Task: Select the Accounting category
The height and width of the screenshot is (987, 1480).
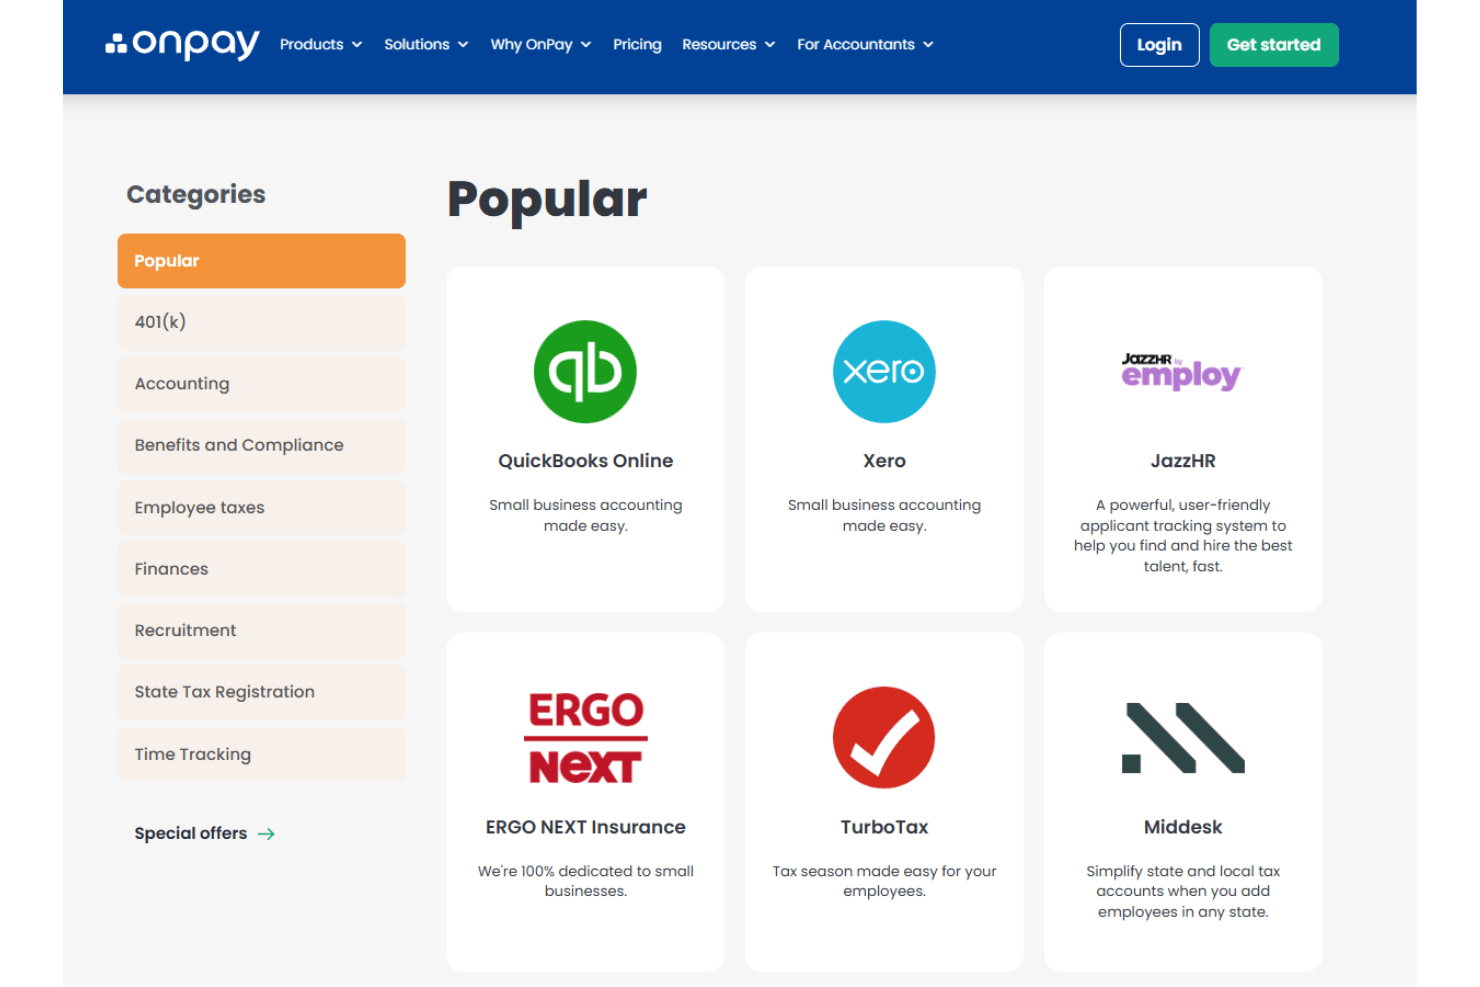Action: pos(261,384)
